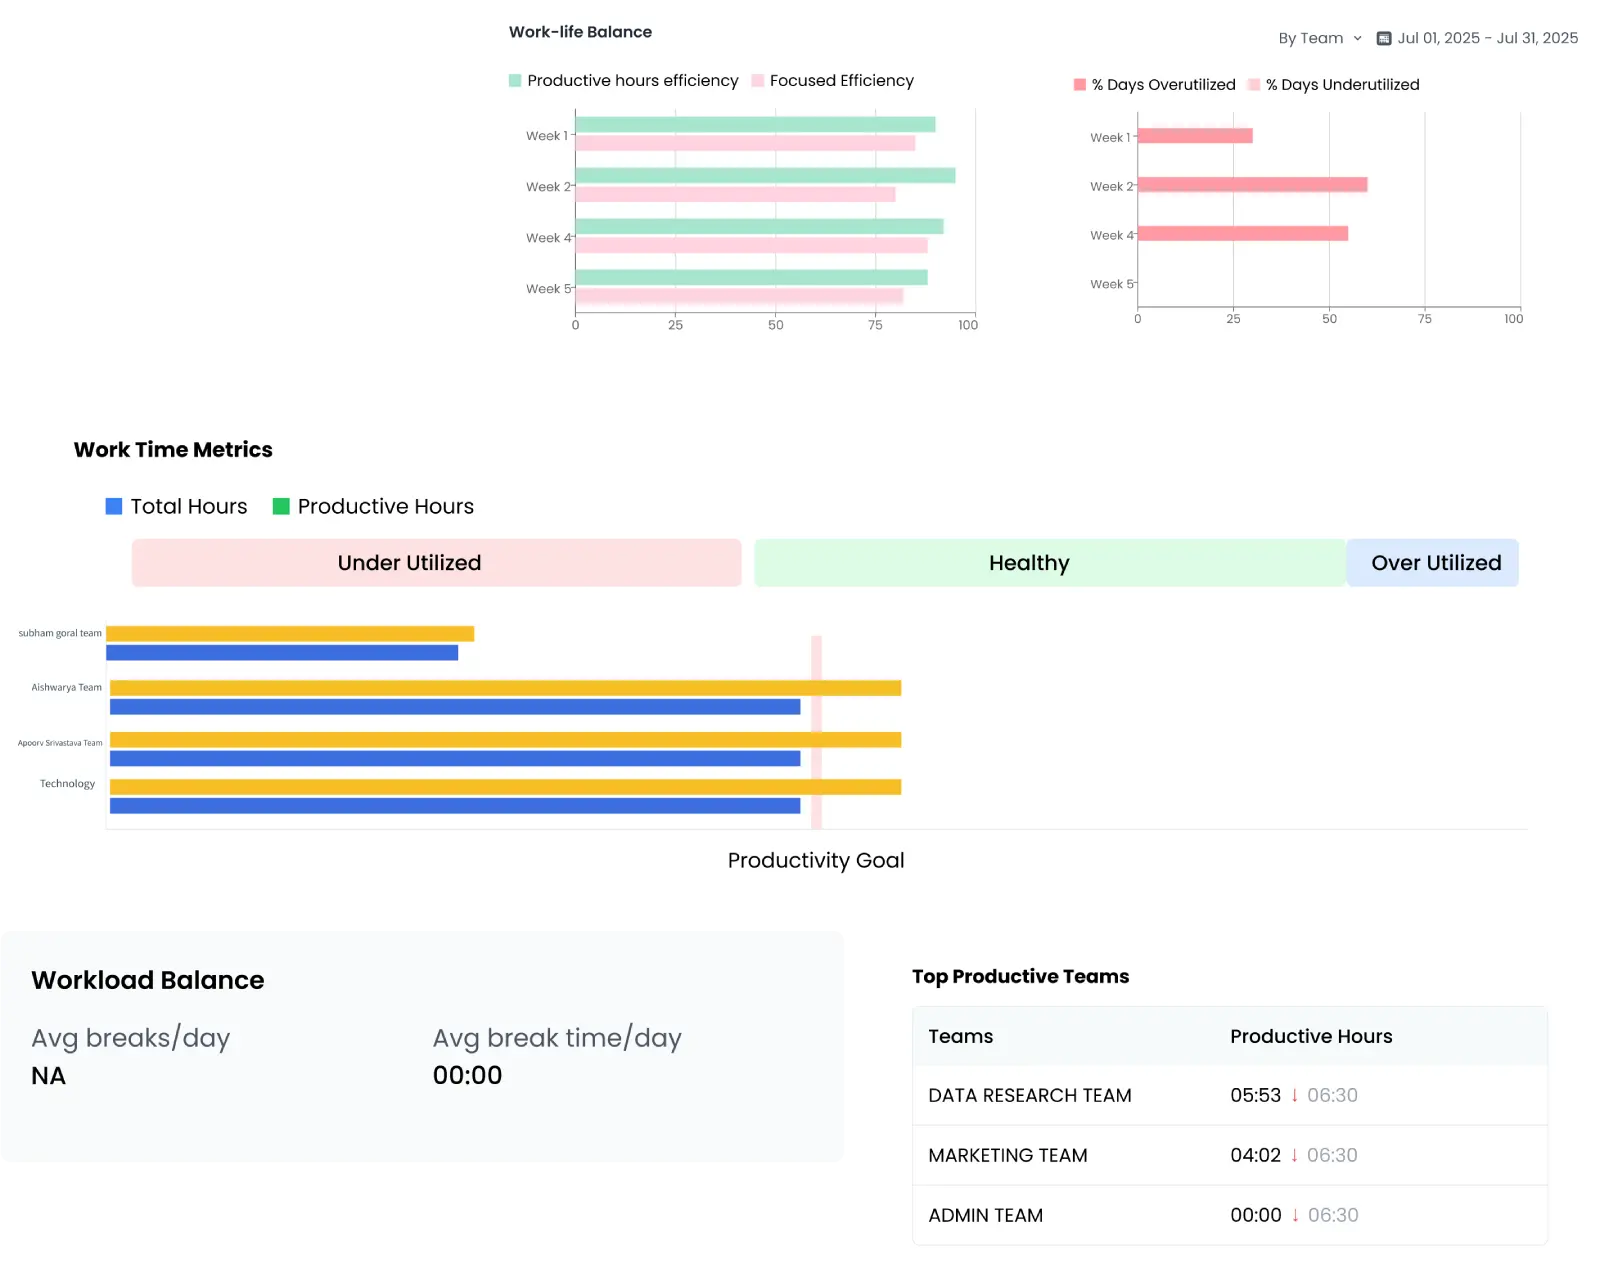Click the "Technology" team label
1600x1281 pixels.
pyautogui.click(x=66, y=783)
